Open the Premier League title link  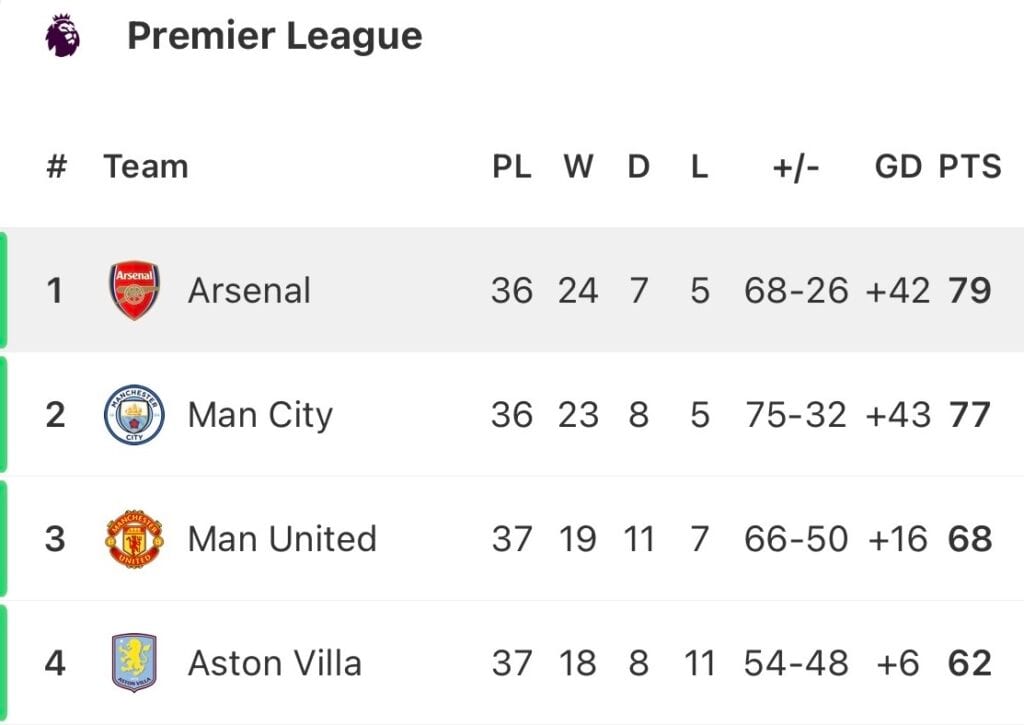275,36
